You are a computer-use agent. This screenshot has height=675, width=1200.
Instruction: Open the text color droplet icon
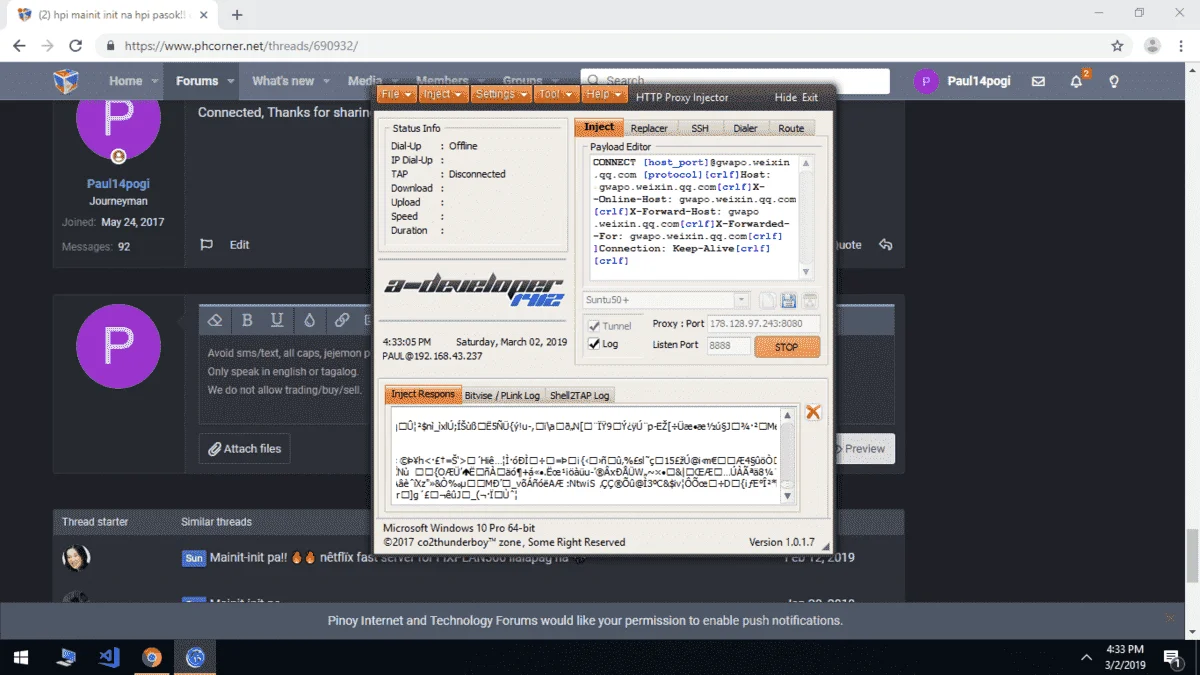[x=309, y=320]
